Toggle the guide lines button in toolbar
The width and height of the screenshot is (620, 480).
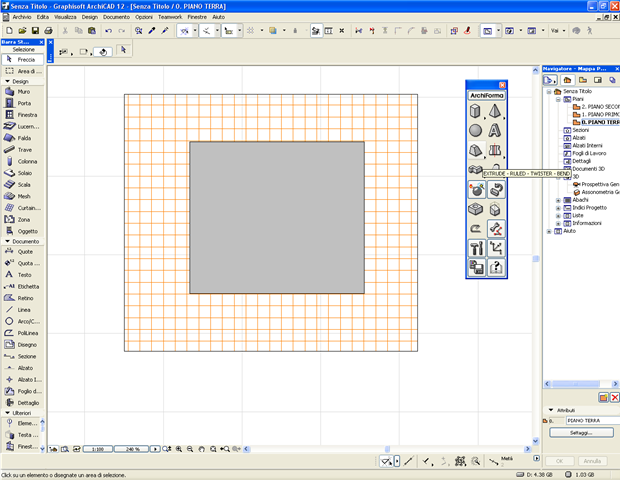click(184, 31)
